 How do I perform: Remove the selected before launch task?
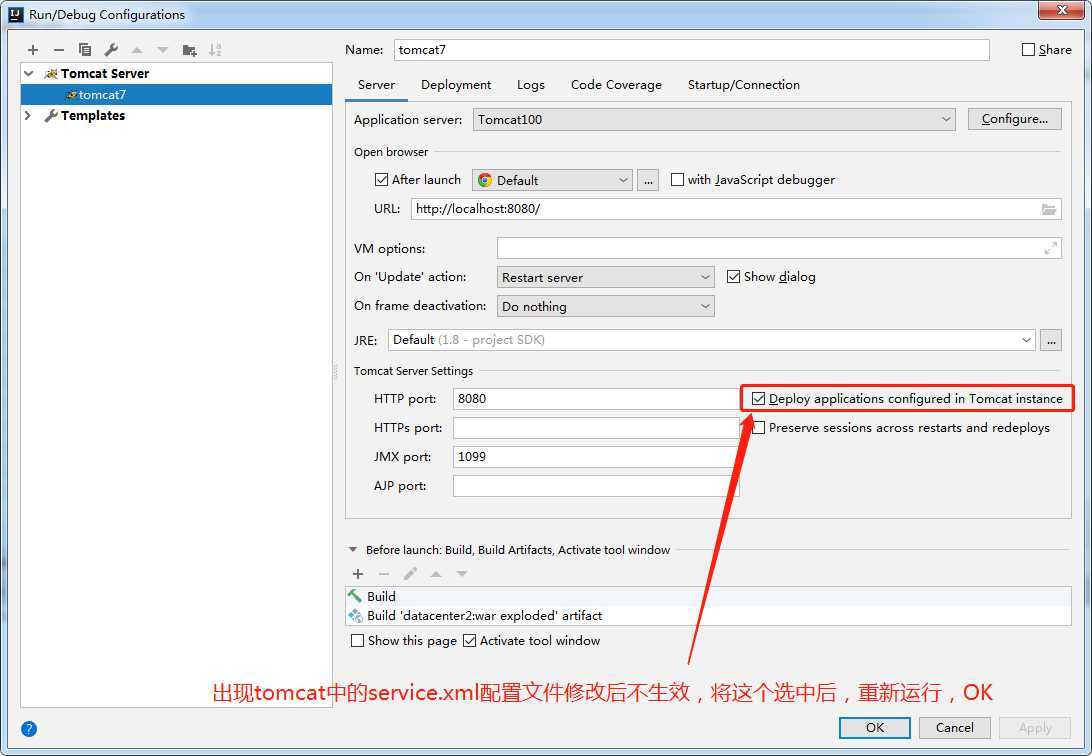click(384, 574)
